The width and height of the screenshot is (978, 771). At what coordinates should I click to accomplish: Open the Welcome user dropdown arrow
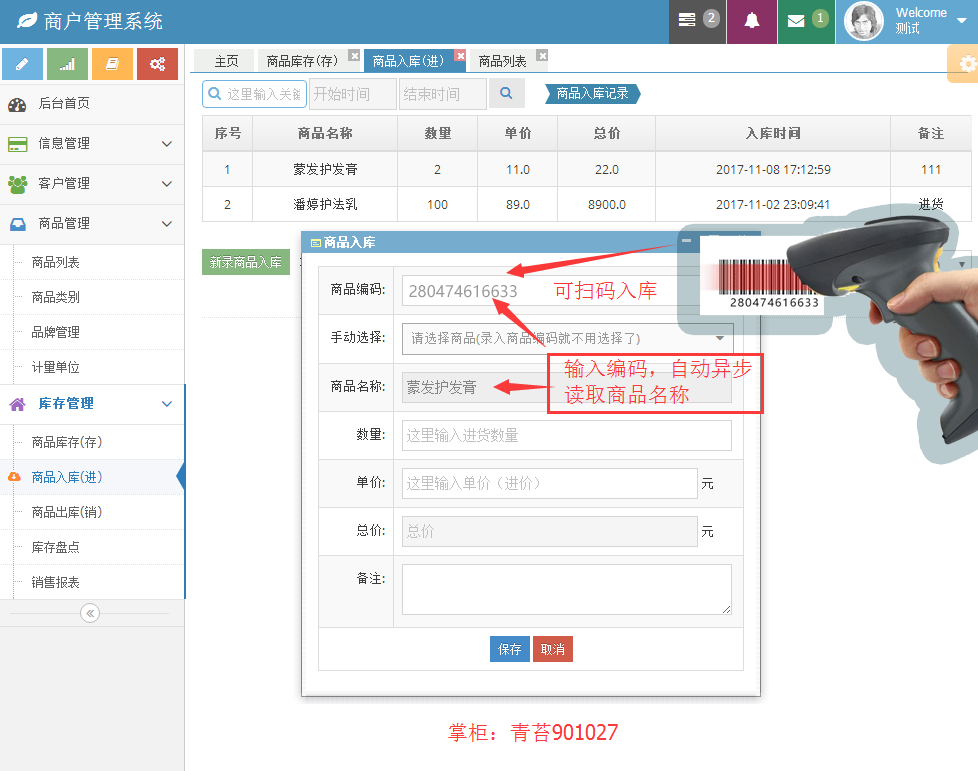pos(962,20)
